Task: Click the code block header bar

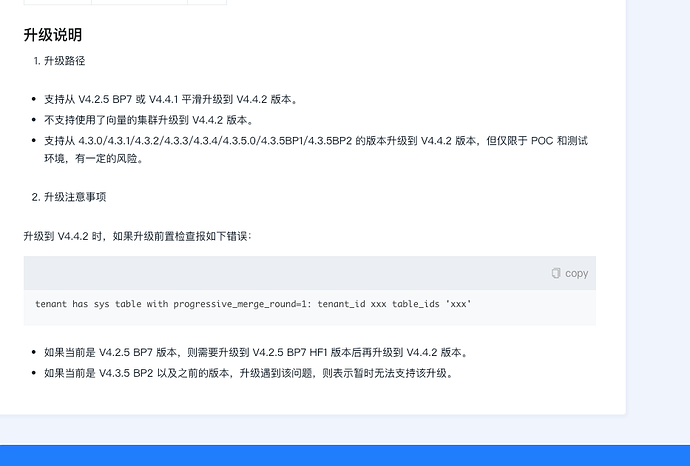Action: [310, 273]
